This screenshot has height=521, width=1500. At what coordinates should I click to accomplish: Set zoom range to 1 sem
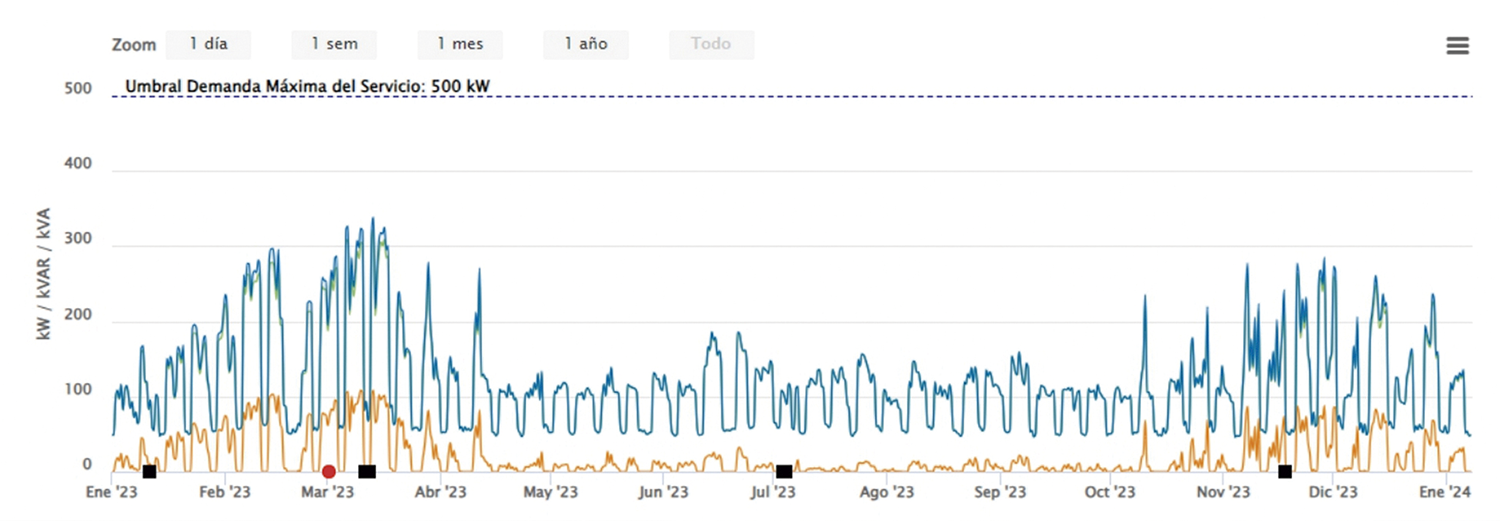pyautogui.click(x=334, y=44)
